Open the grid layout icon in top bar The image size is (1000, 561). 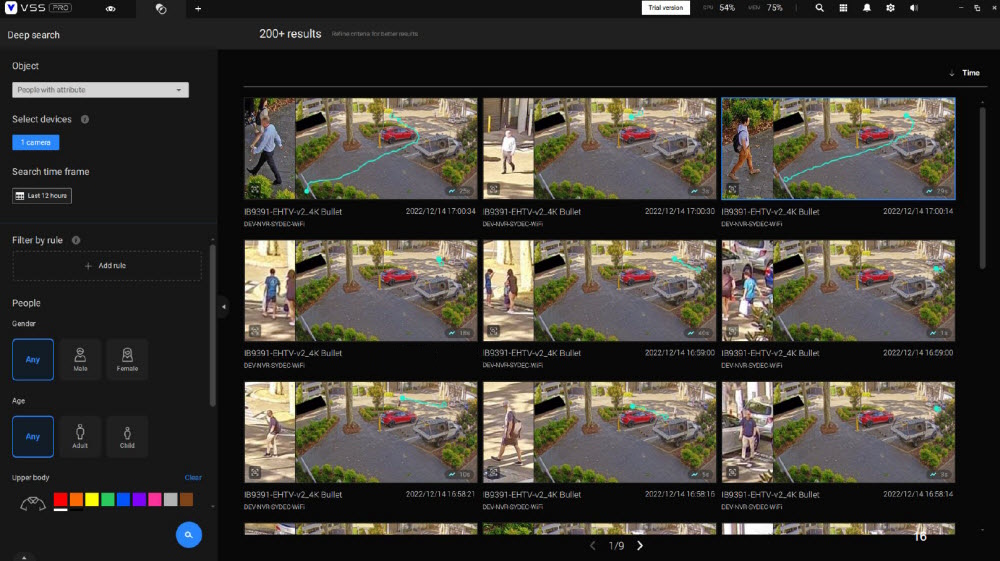[843, 8]
